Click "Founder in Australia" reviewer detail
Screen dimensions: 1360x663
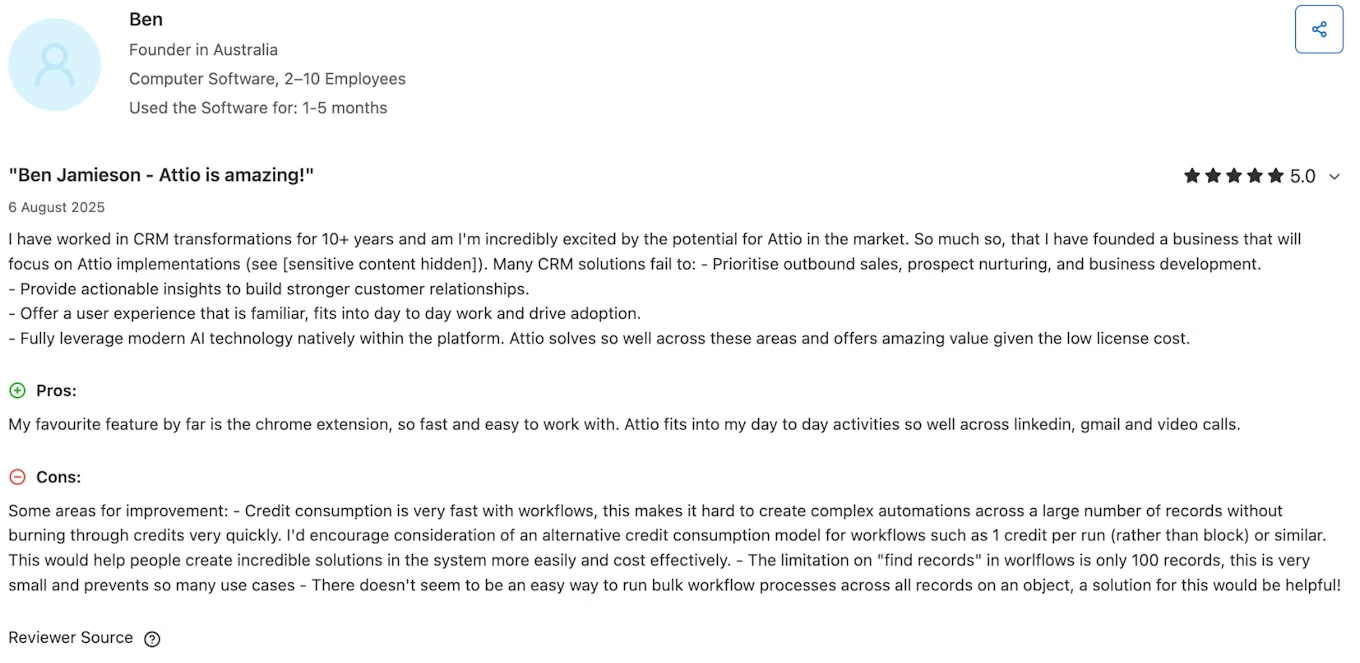pos(203,49)
